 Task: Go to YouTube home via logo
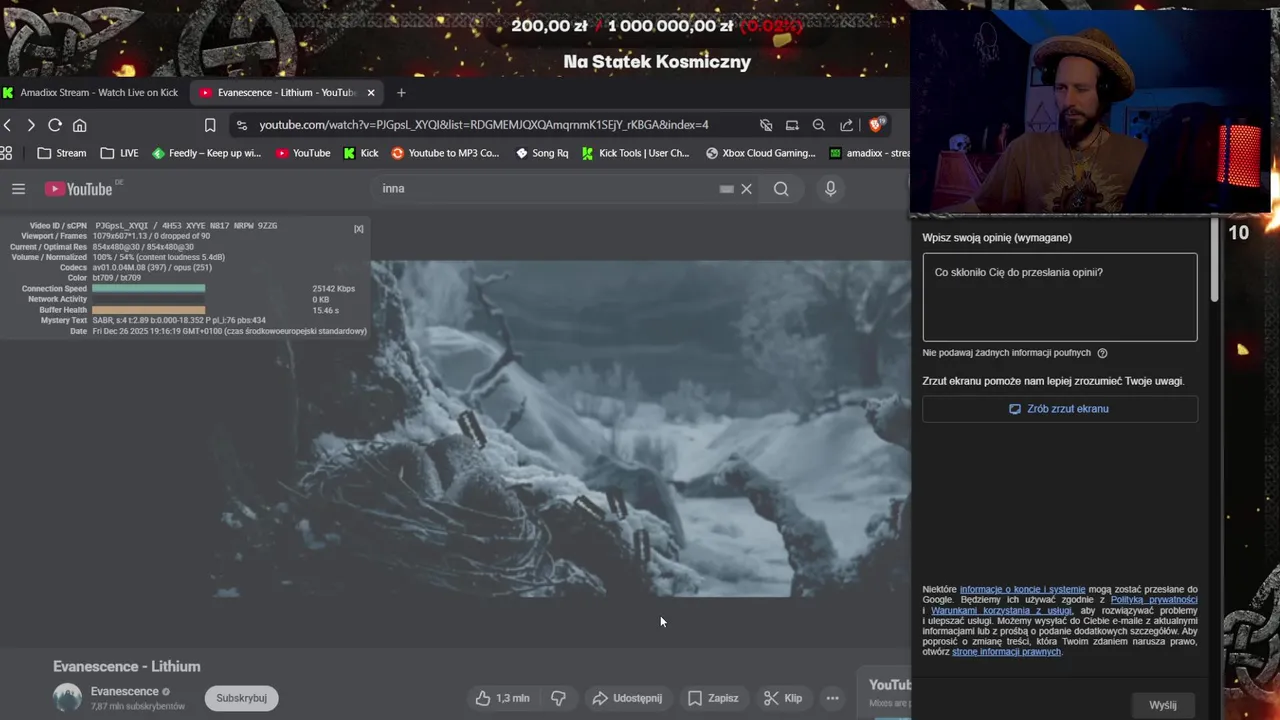[78, 189]
